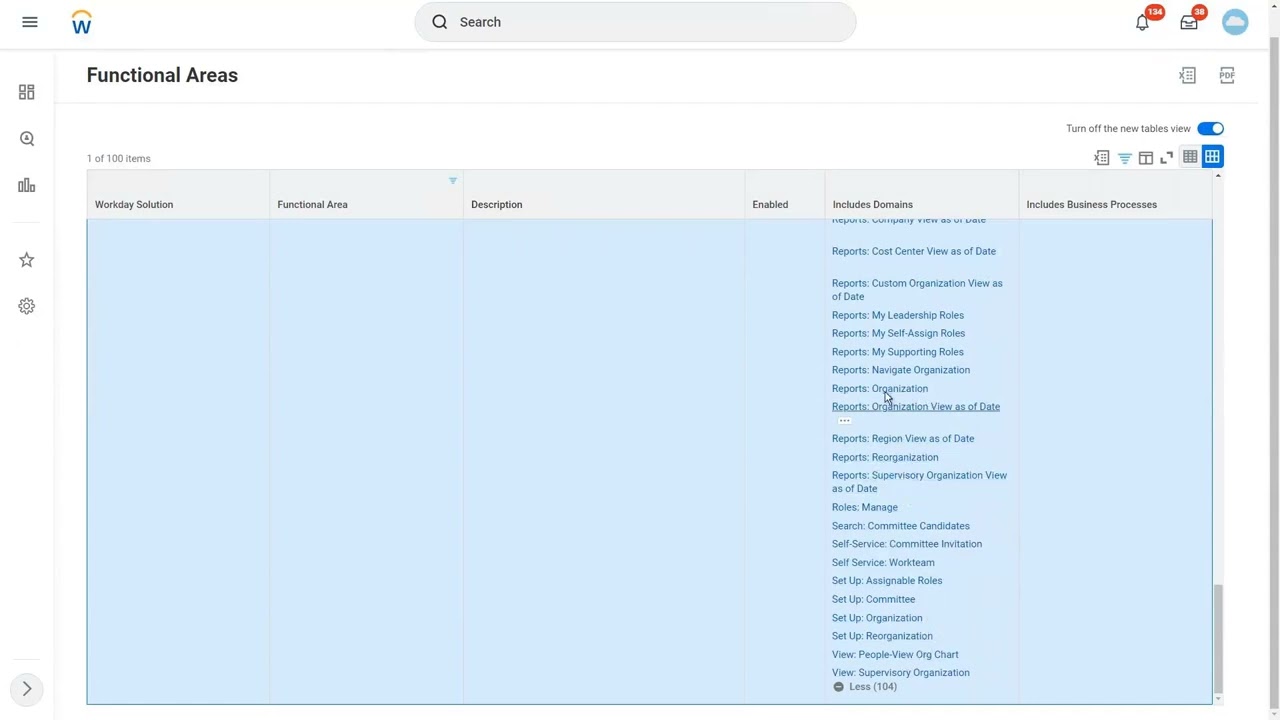The width and height of the screenshot is (1280, 720).
Task: Open favorites star in sidebar
Action: coord(27,260)
